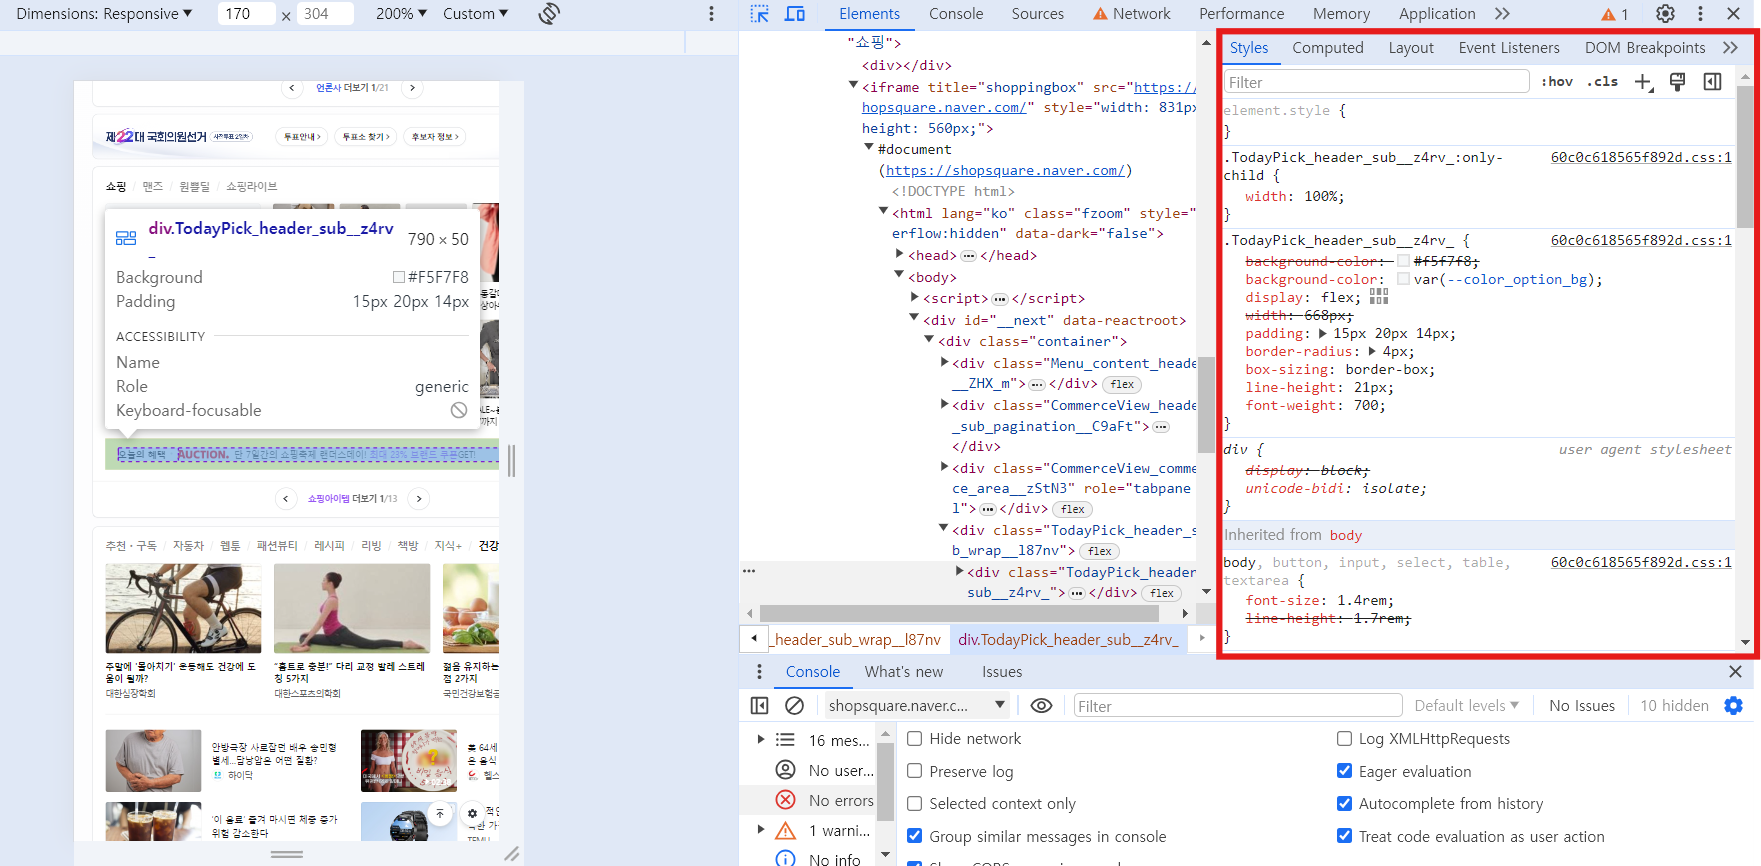The height and width of the screenshot is (866, 1761).
Task: Switch to the Sources panel tab
Action: coord(1037,14)
